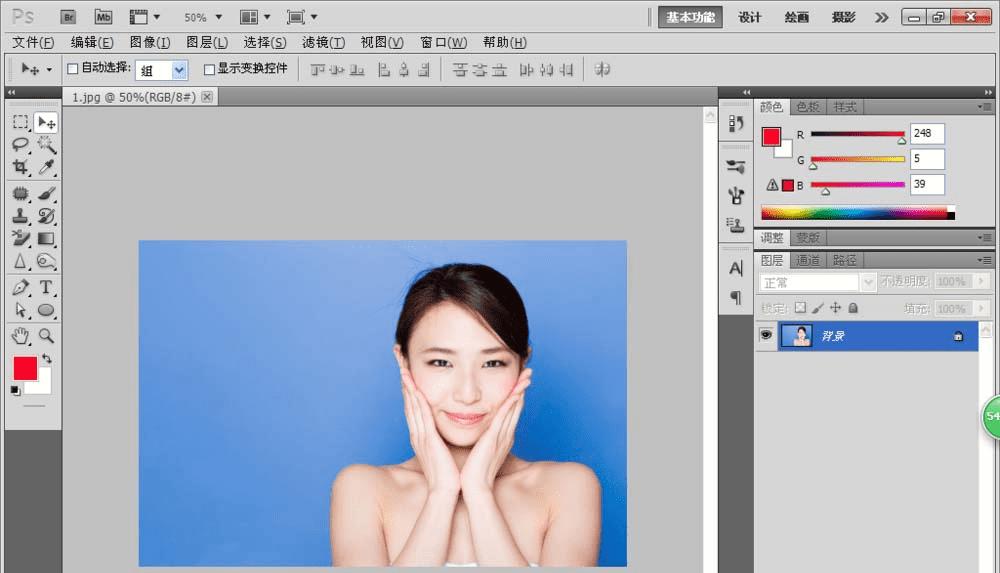Select the Zoom magnifier tool
This screenshot has height=573, width=1000.
pyautogui.click(x=46, y=335)
